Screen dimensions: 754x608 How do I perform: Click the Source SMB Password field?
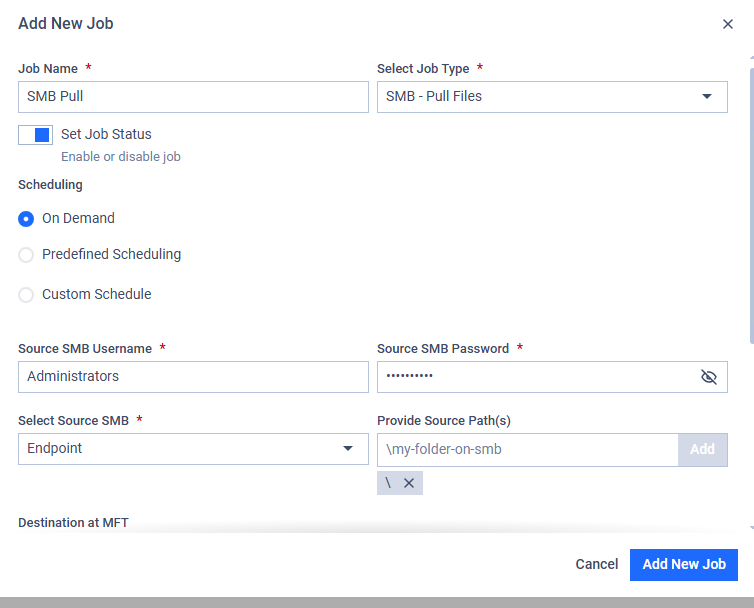tap(552, 377)
